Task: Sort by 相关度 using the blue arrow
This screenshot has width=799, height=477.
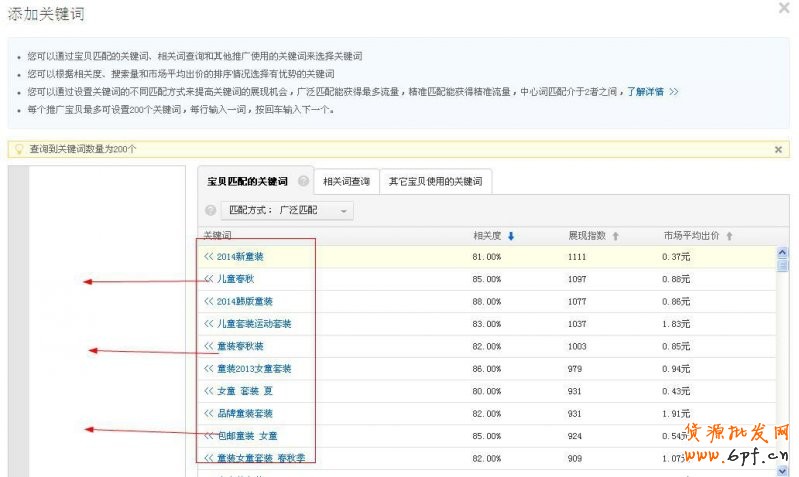Action: 511,236
